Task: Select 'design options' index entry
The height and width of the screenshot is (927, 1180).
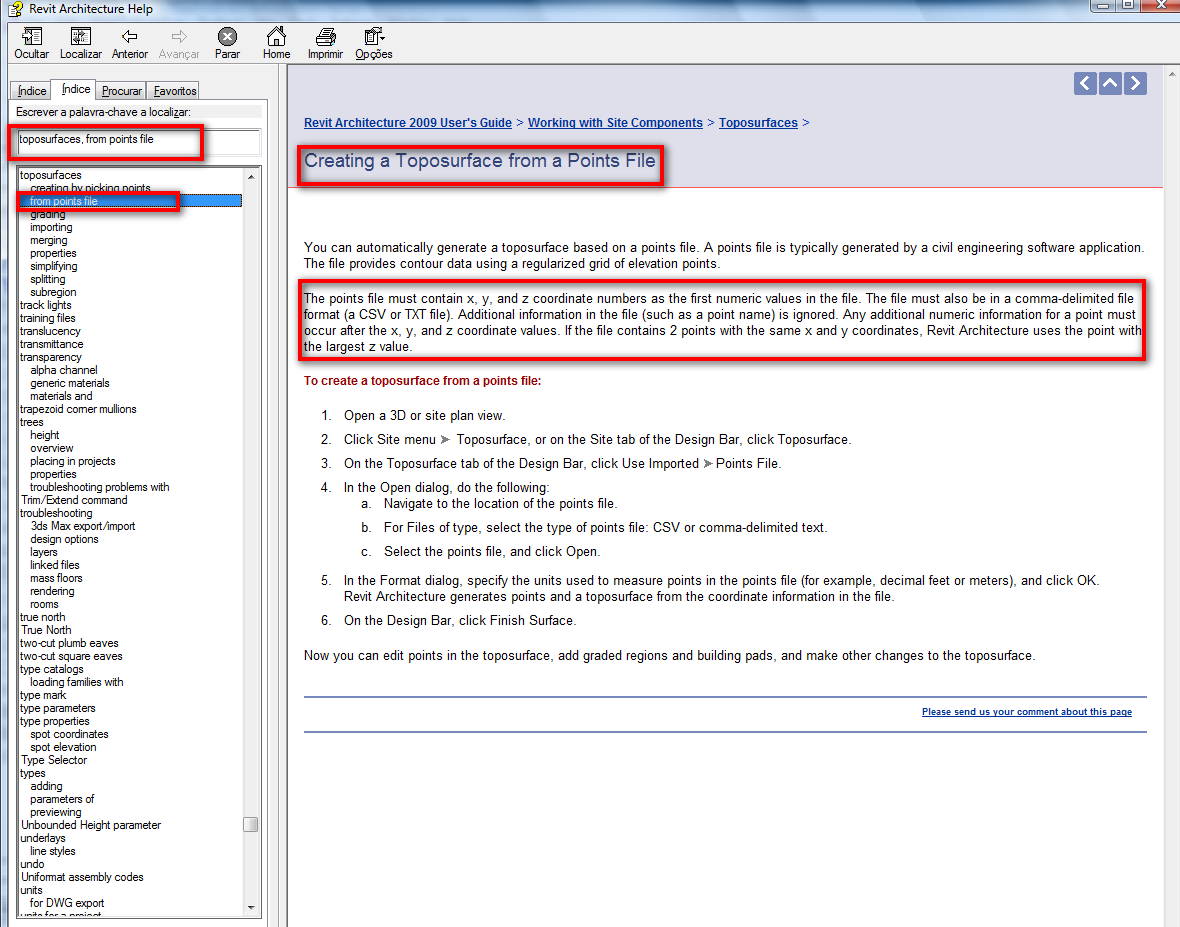Action: point(64,539)
